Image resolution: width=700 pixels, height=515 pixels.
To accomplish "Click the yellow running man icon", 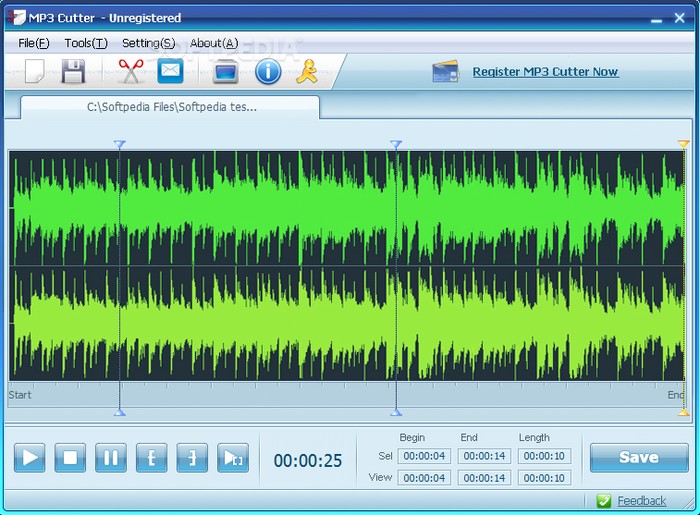I will (306, 72).
